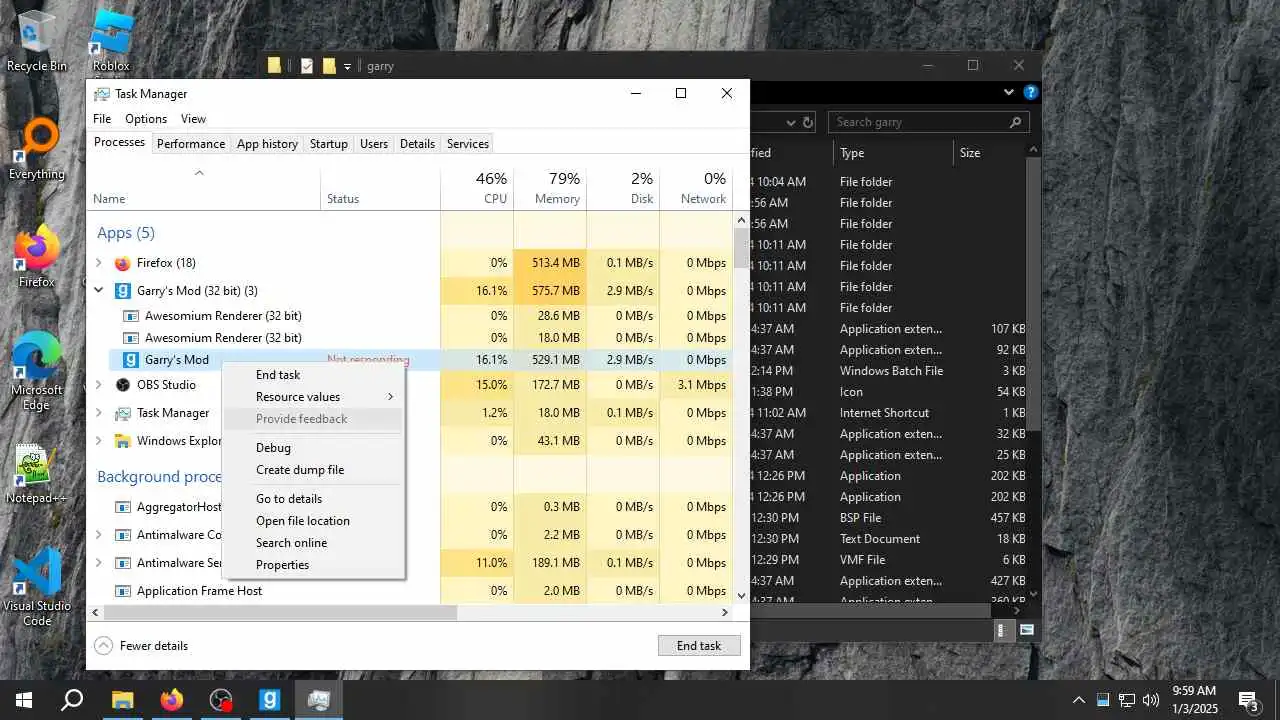Switch to the Details tab
The width and height of the screenshot is (1280, 720).
click(417, 144)
